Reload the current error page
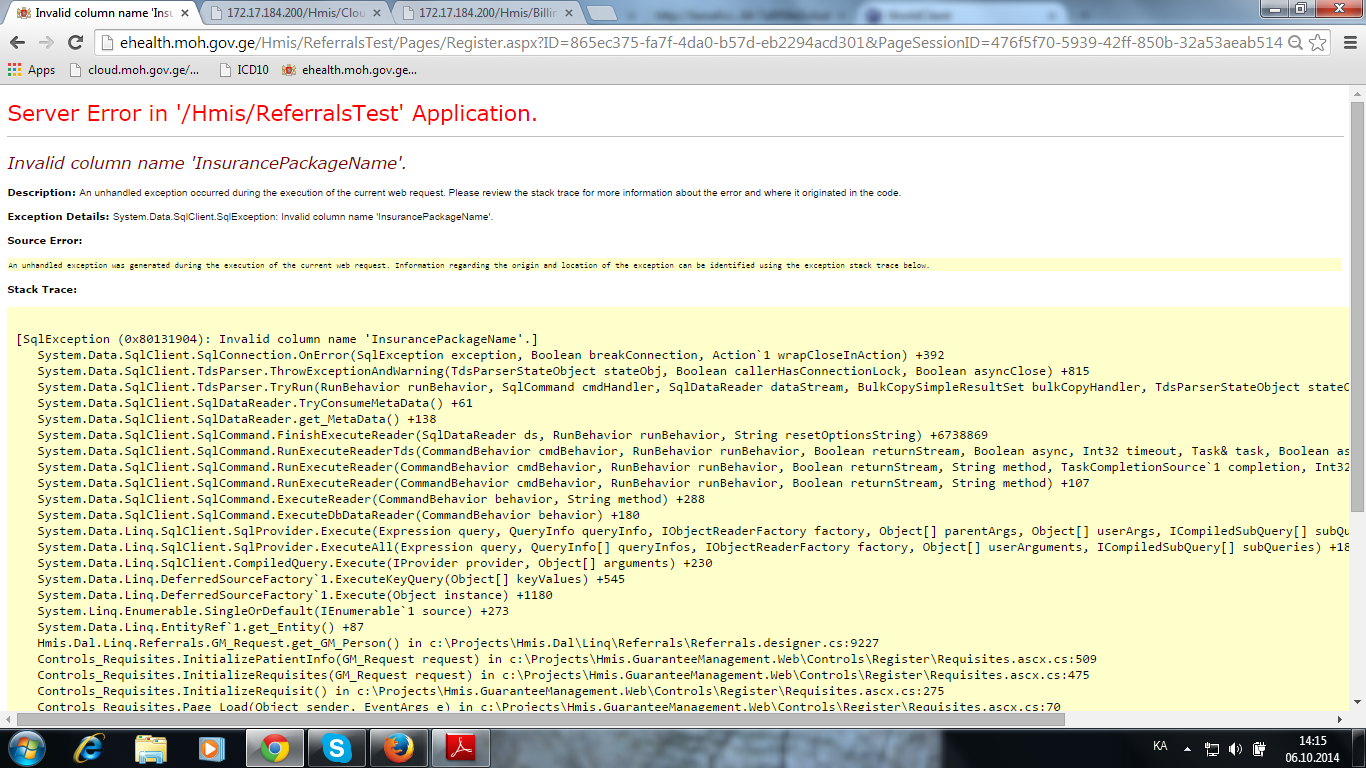 [75, 43]
